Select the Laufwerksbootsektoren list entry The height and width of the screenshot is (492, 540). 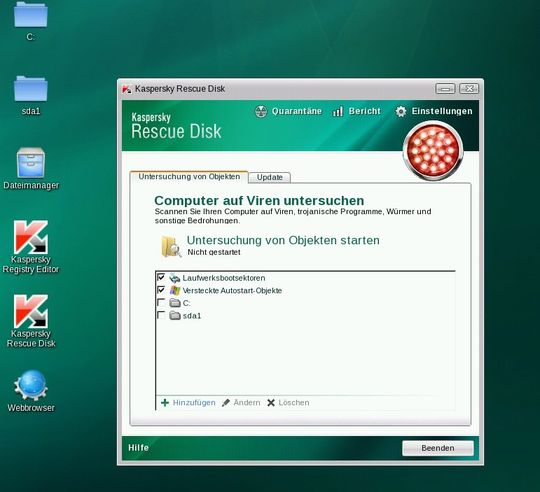point(224,278)
